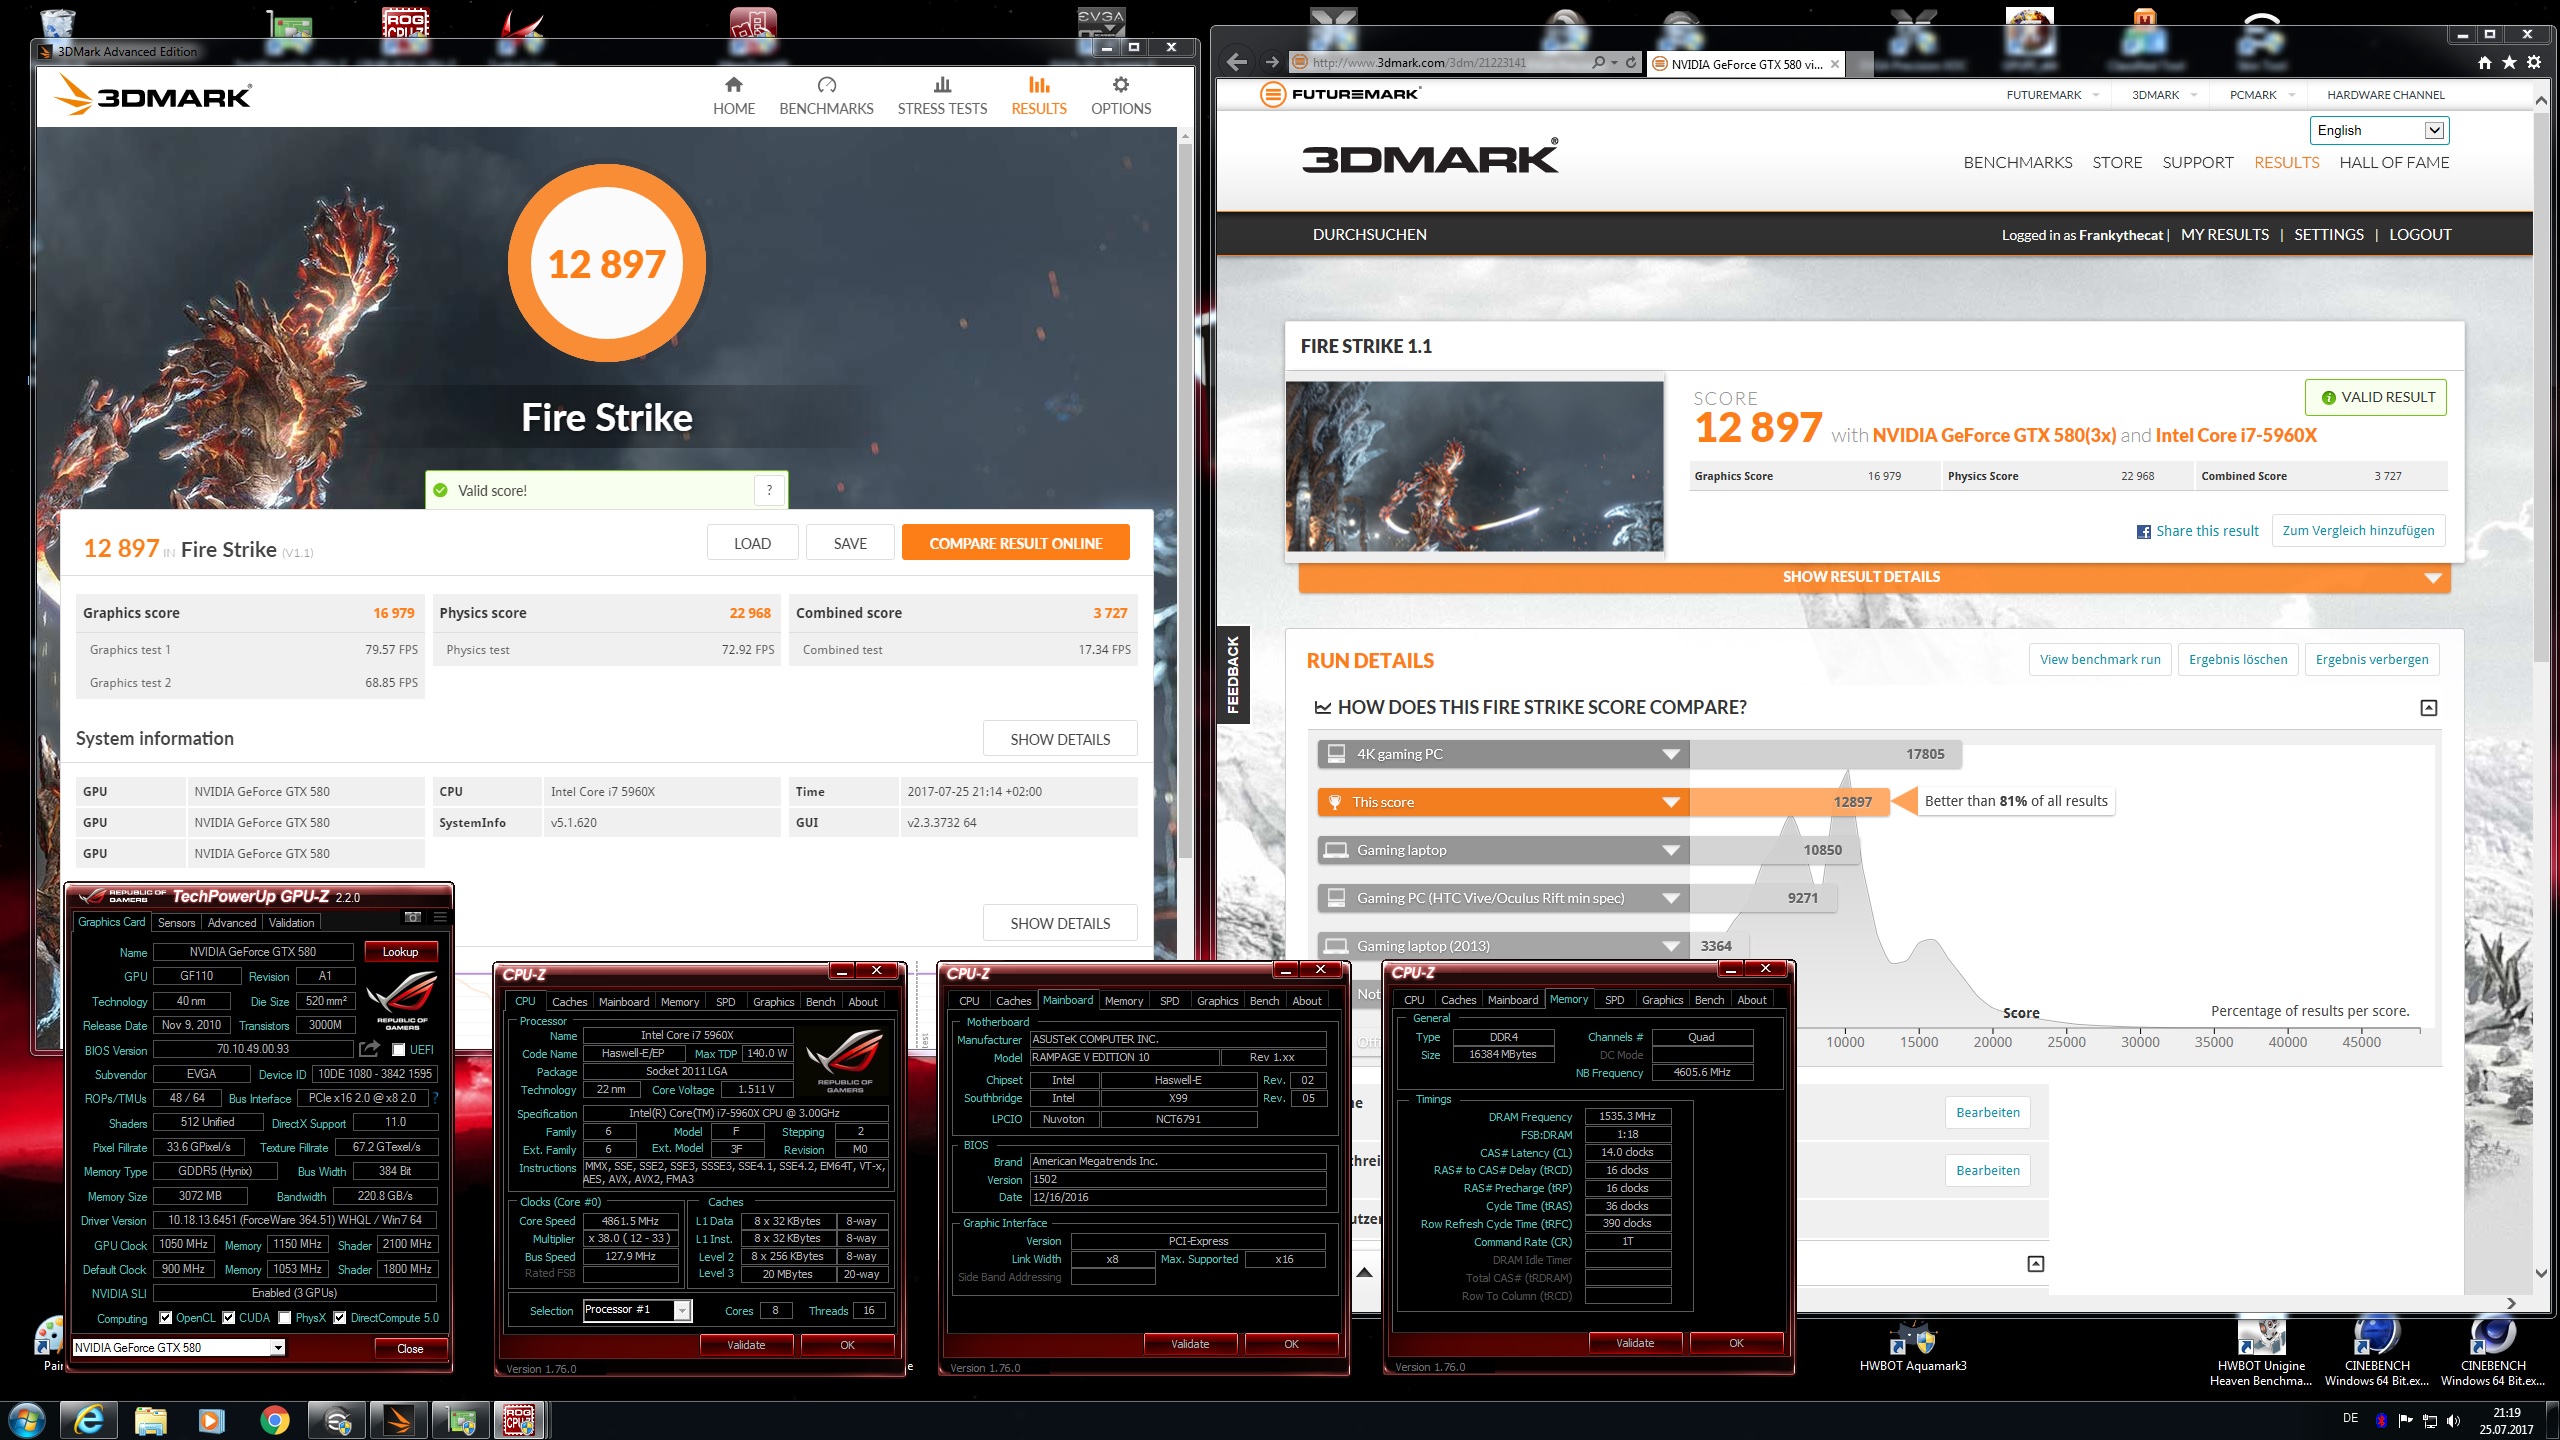Expand the Gaming laptop (2013) dropdown
This screenshot has width=2560, height=1440.
coord(1671,946)
